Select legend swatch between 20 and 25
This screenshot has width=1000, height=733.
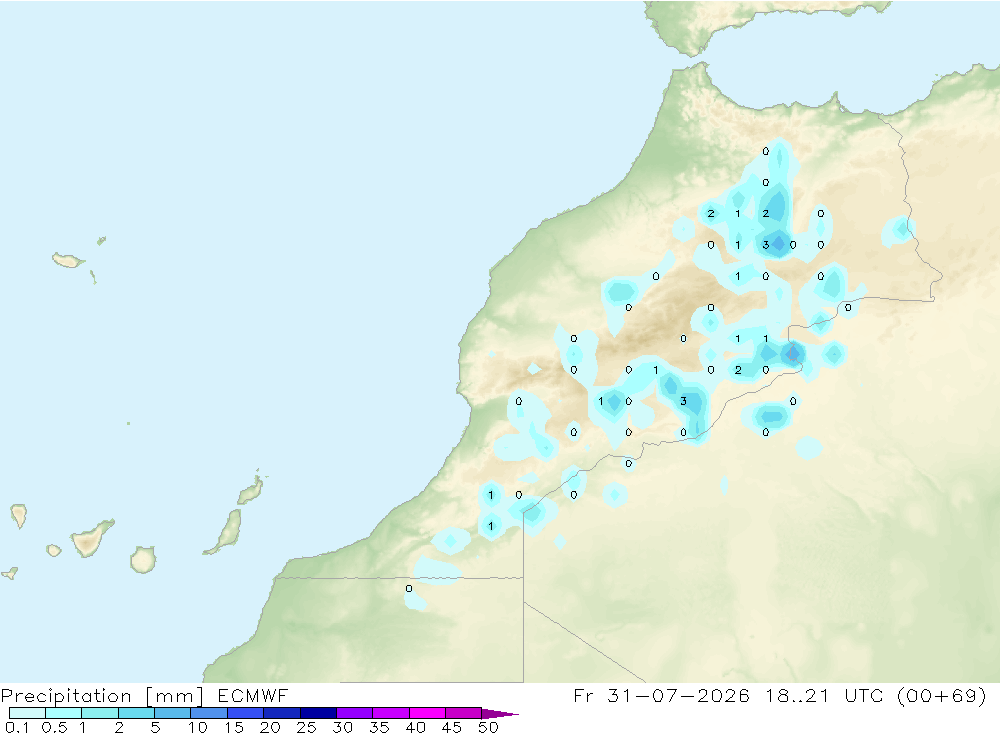tap(281, 713)
